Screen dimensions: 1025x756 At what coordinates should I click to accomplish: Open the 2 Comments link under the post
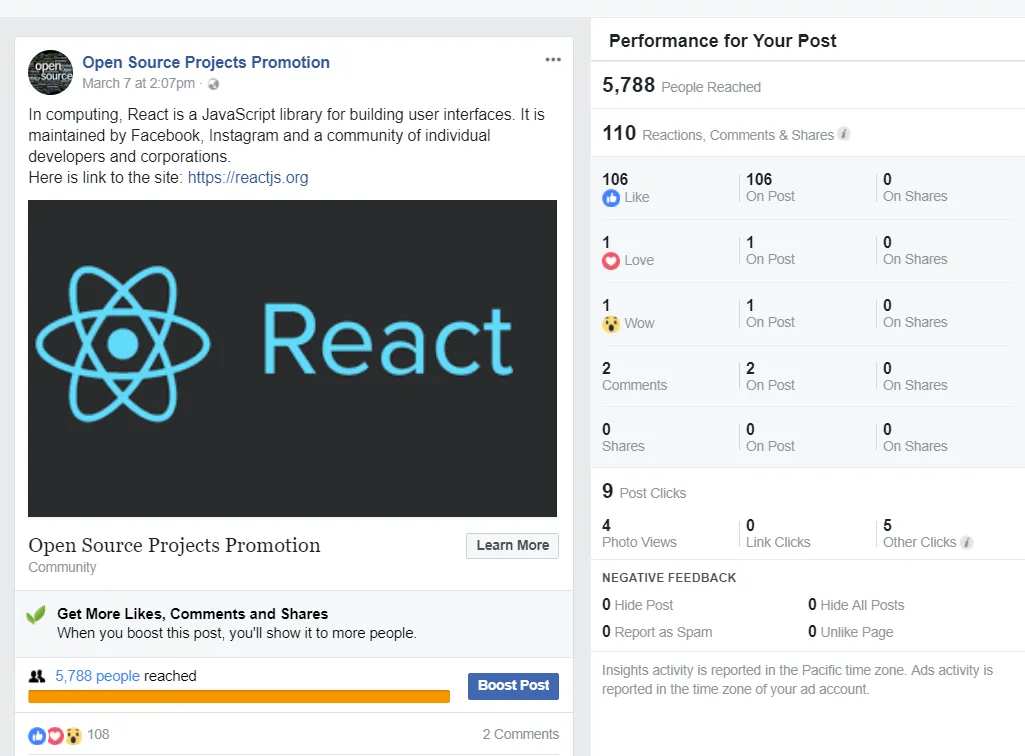pos(521,734)
